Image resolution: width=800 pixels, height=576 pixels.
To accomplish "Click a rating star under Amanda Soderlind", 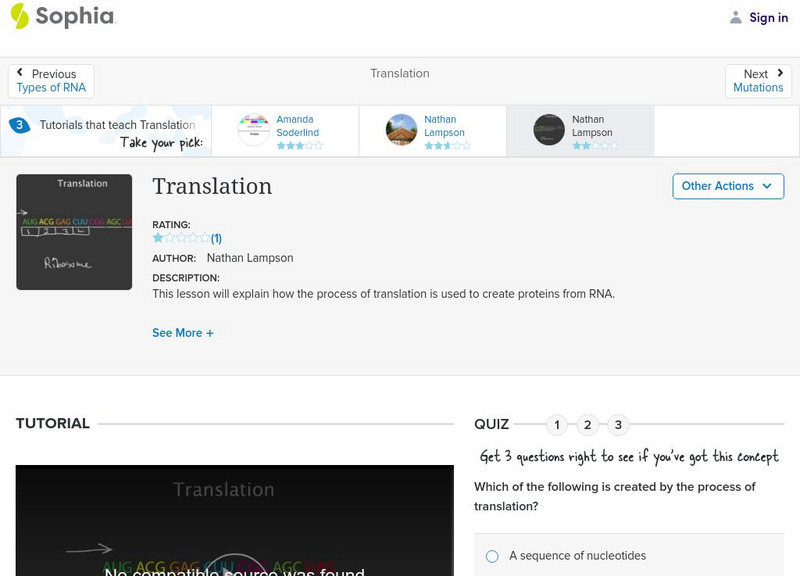I will (290, 144).
